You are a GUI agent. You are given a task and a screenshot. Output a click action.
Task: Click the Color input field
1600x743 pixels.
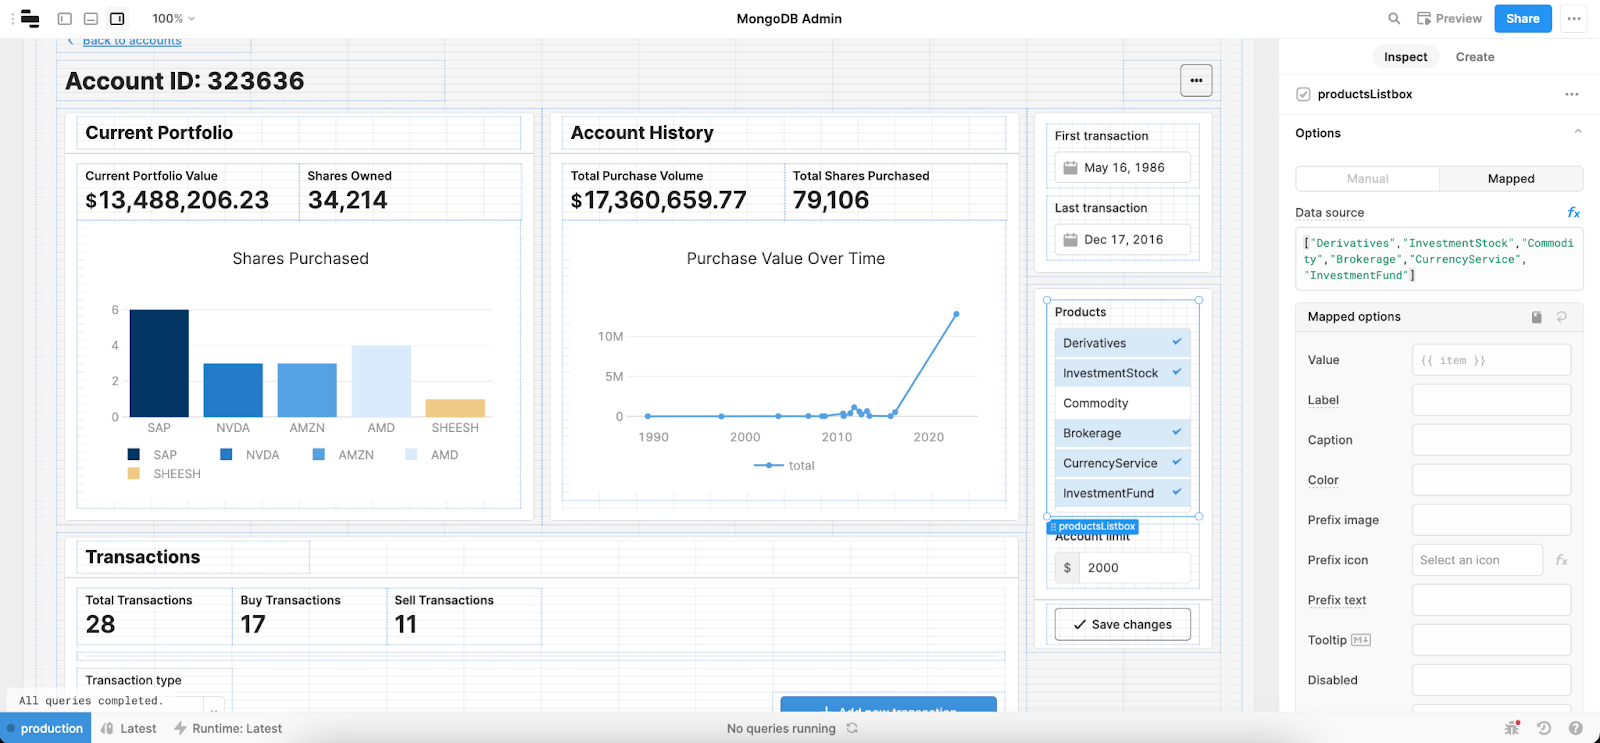1491,480
